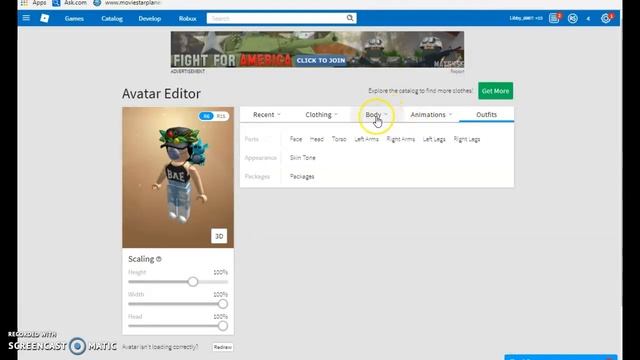The width and height of the screenshot is (640, 360).
Task: Expand the Clothing dropdown tab
Action: 321,115
